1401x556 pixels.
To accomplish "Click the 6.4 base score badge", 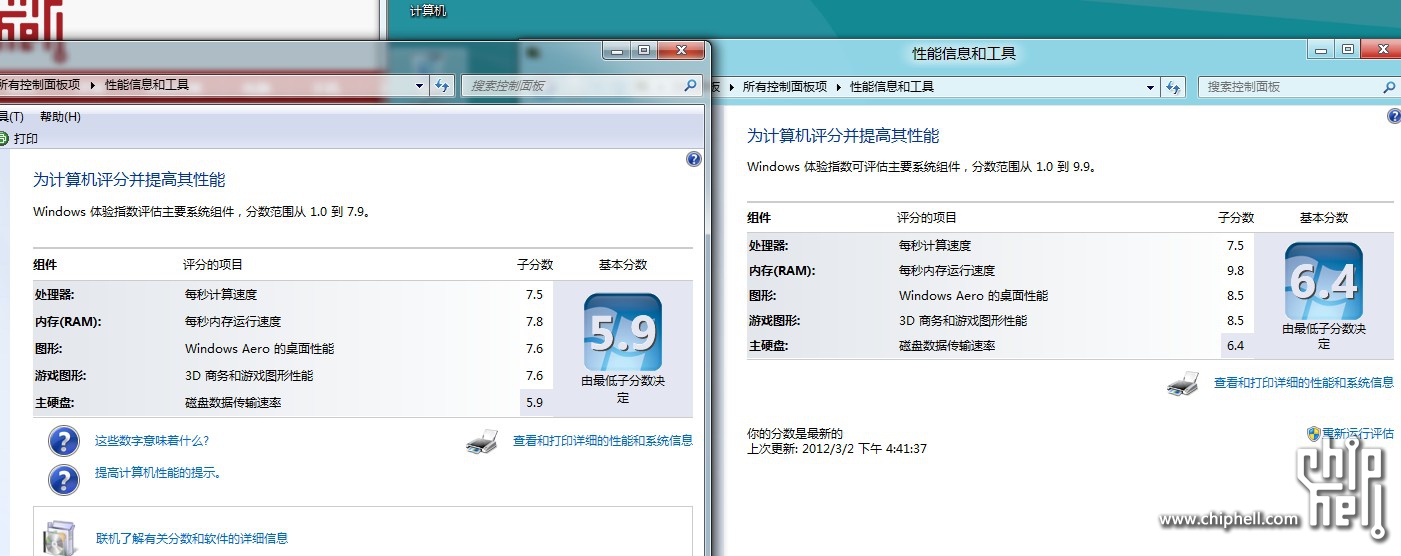I will [x=1324, y=282].
